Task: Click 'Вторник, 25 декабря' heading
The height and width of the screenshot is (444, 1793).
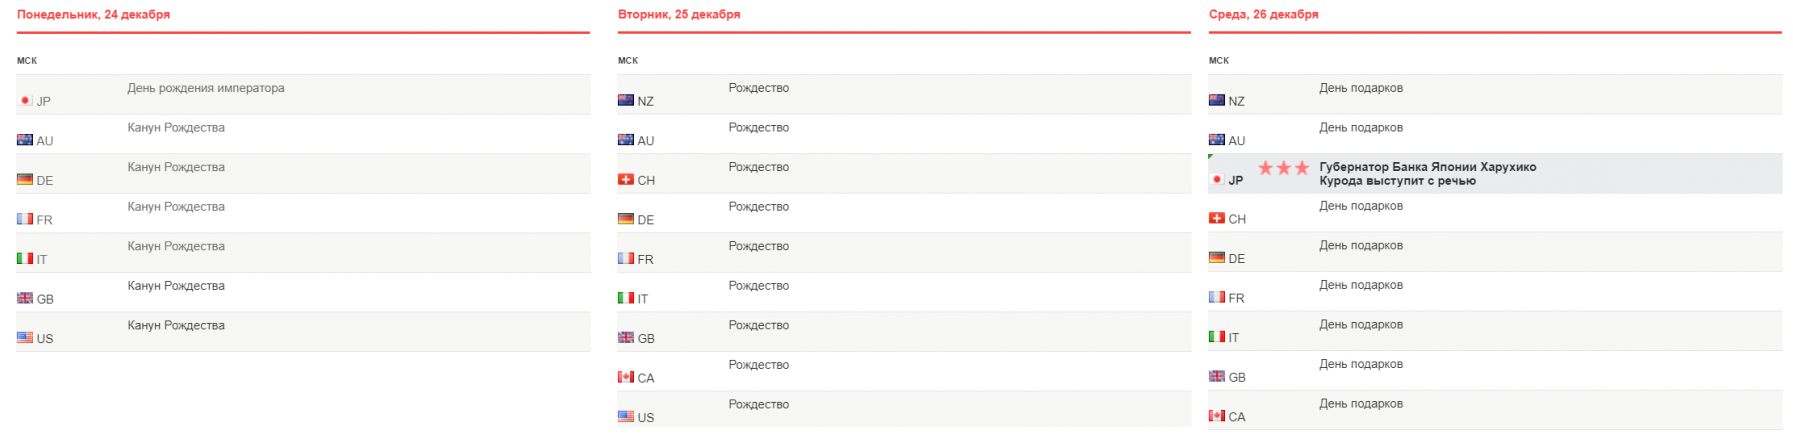Action: pos(679,15)
